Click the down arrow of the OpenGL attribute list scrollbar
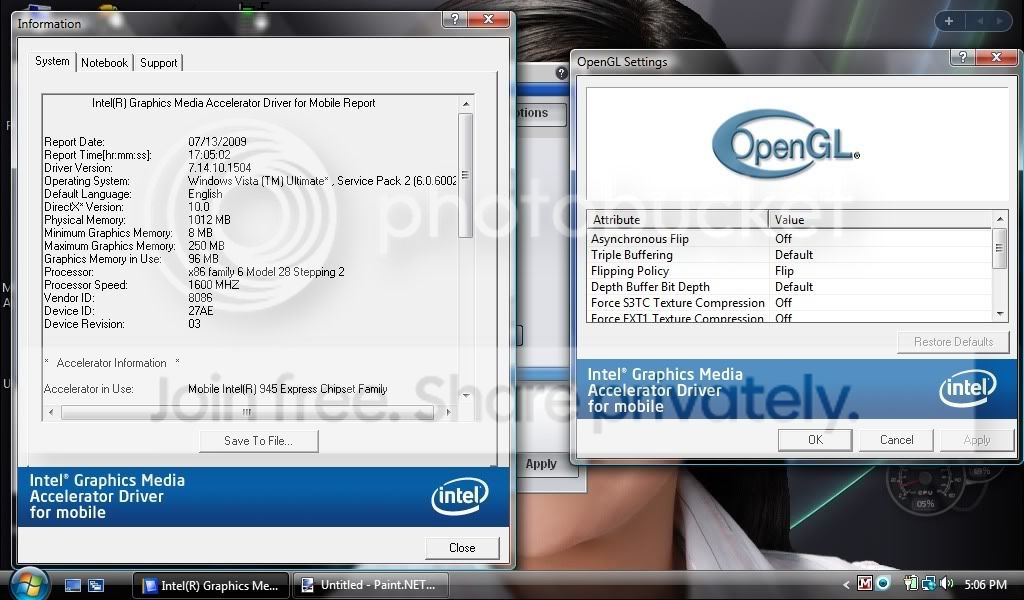This screenshot has height=600, width=1024. click(1000, 314)
